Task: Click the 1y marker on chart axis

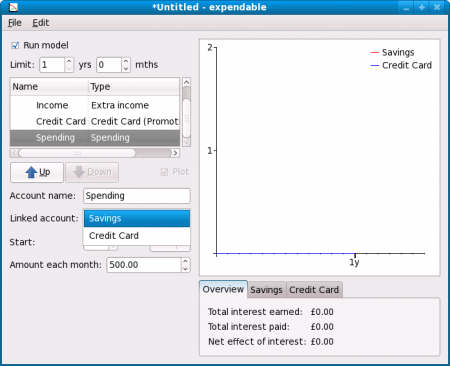Action: 354,263
